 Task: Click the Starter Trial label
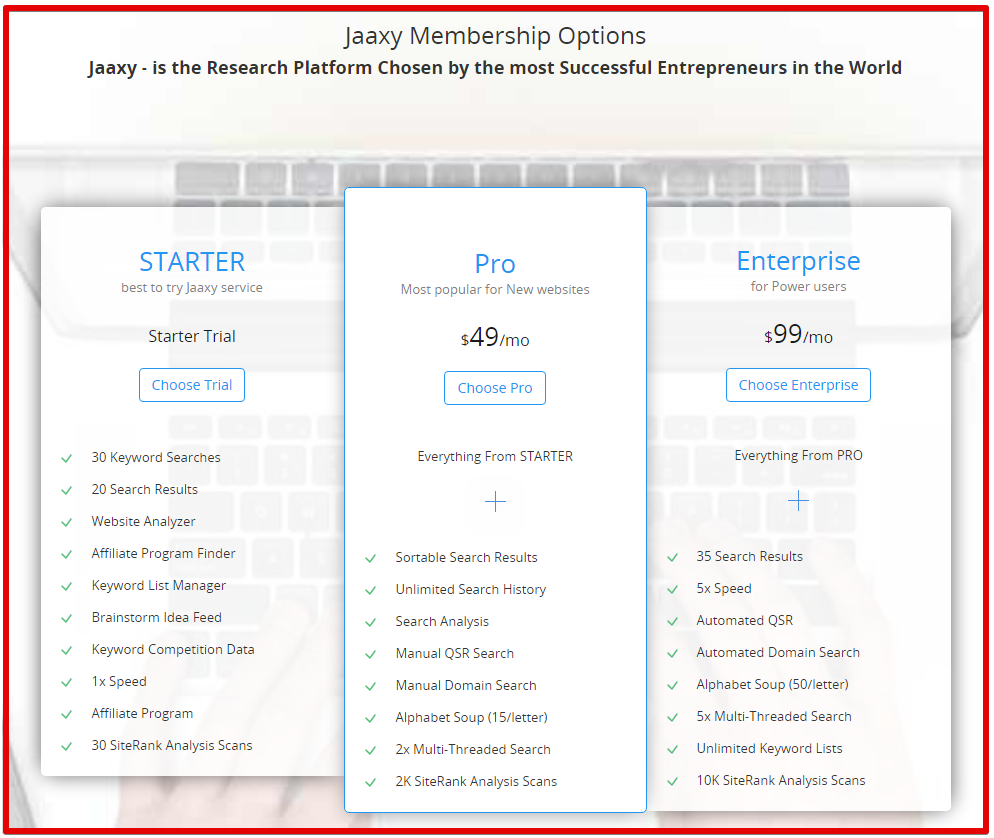(192, 336)
